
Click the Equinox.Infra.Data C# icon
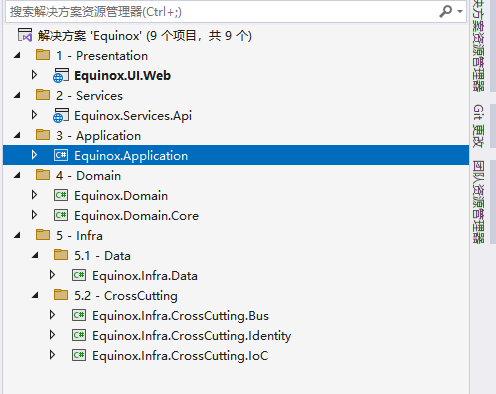79,275
